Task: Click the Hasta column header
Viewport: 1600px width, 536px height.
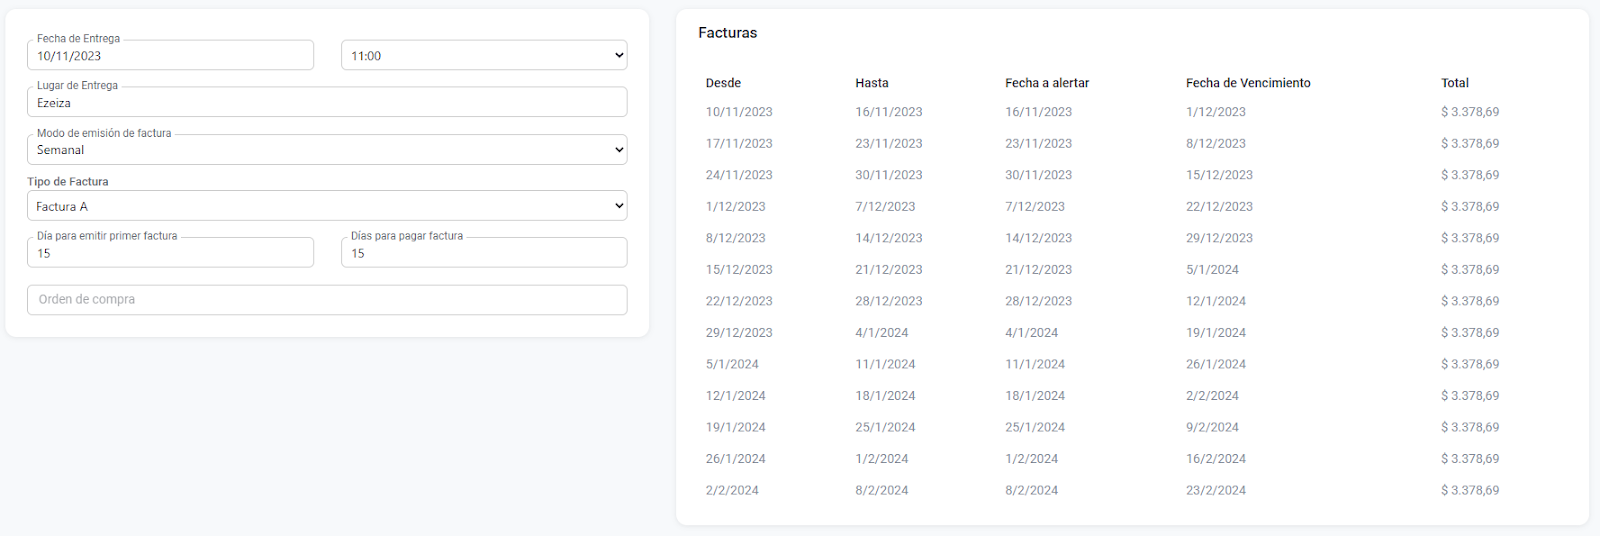Action: pos(872,83)
